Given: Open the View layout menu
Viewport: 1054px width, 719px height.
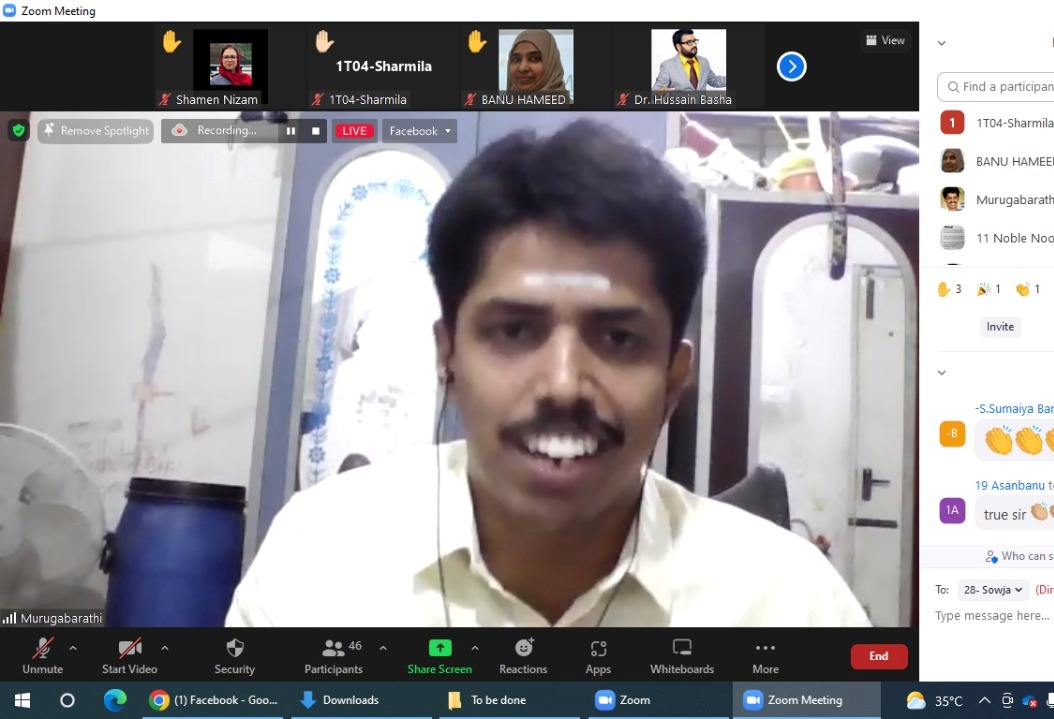Looking at the screenshot, I should click(x=885, y=40).
